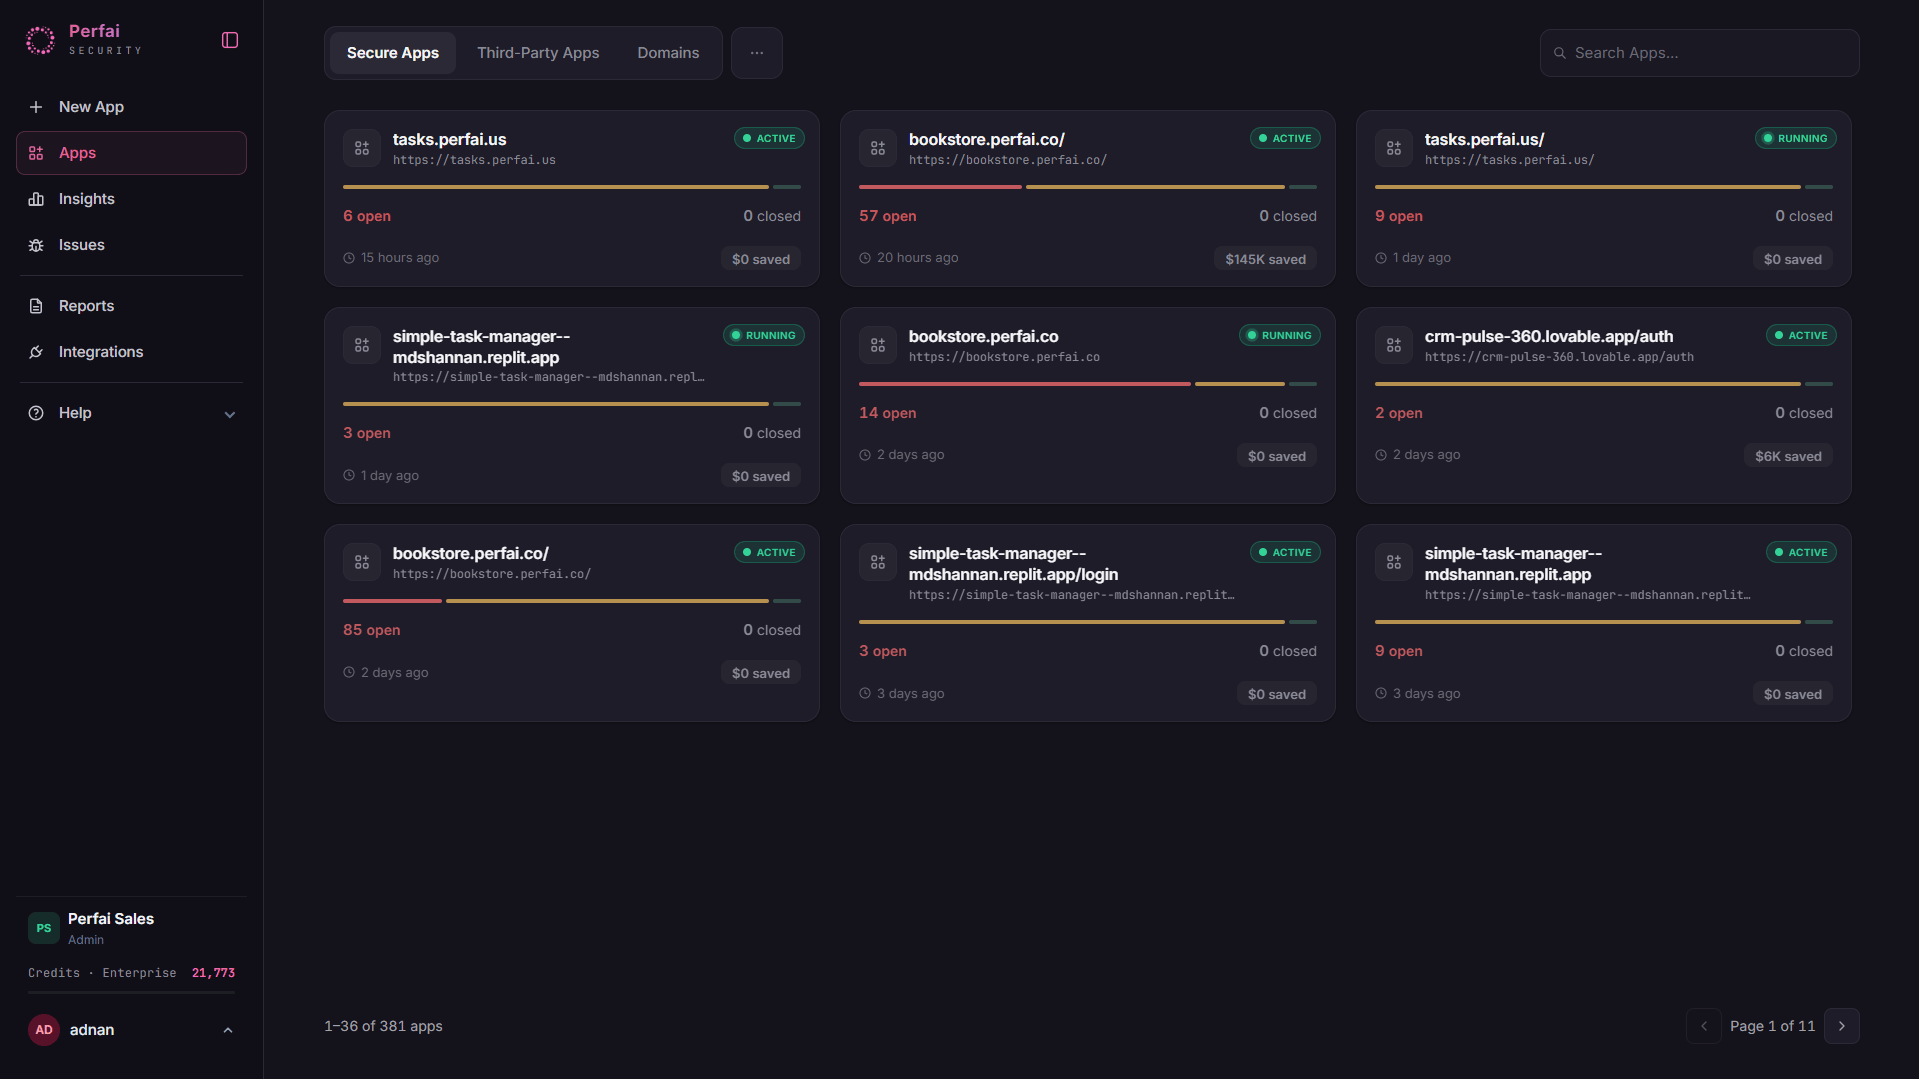Click the app icon on tasks.perfai.us card
Image resolution: width=1919 pixels, height=1079 pixels.
point(362,148)
